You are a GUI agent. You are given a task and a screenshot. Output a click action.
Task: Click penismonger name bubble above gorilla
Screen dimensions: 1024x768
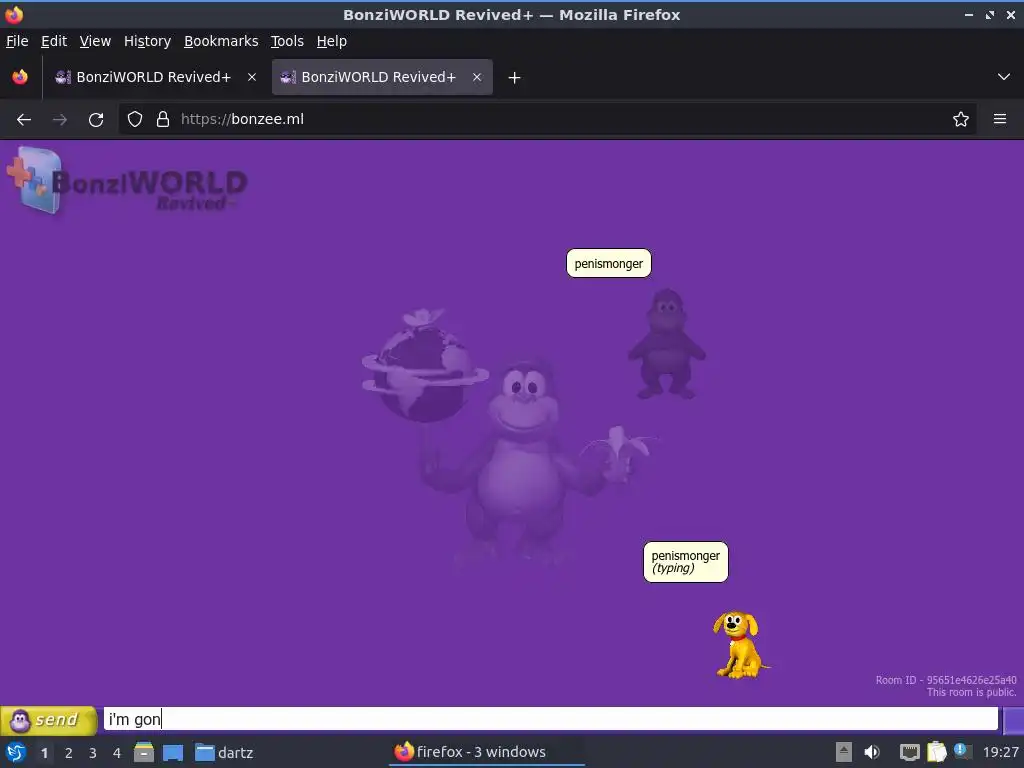pos(609,263)
